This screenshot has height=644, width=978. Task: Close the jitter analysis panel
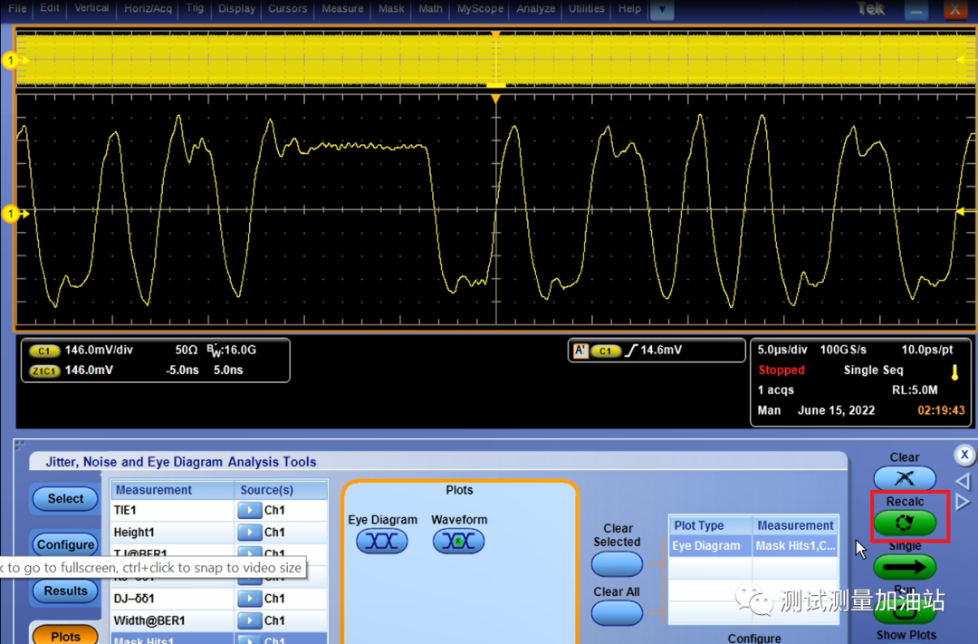click(964, 455)
